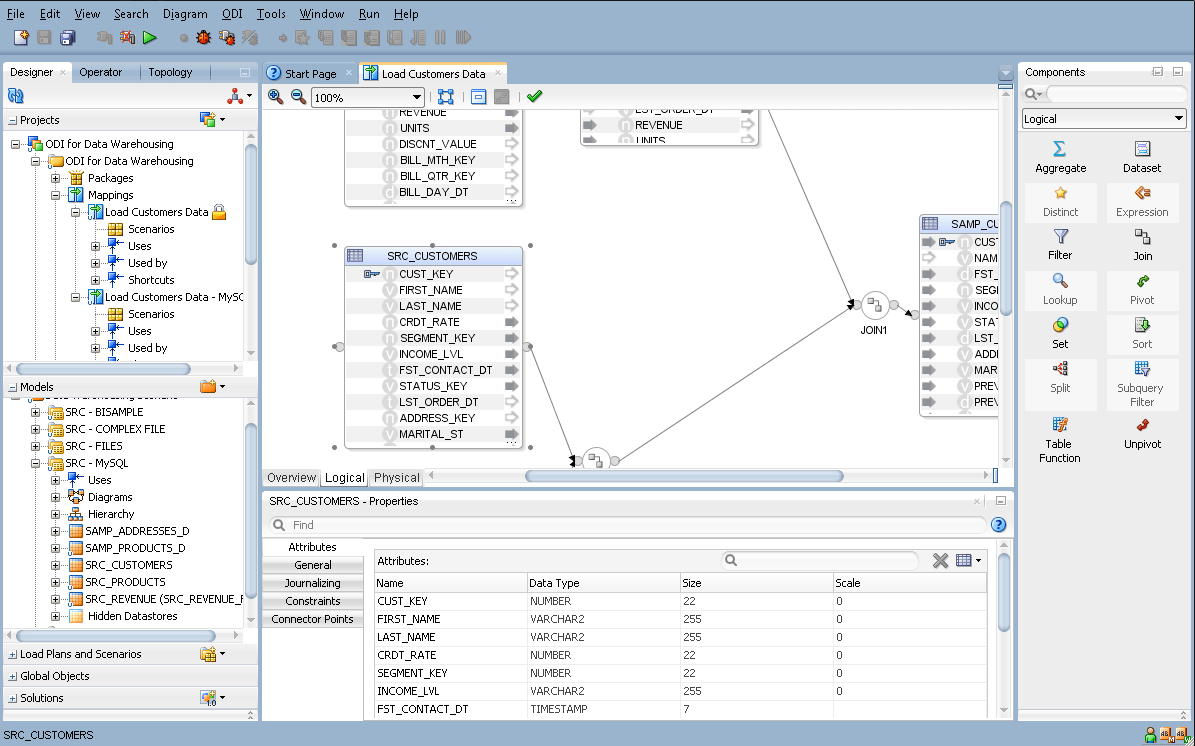Pick the Pivot component
The height and width of the screenshot is (746, 1195).
1142,290
